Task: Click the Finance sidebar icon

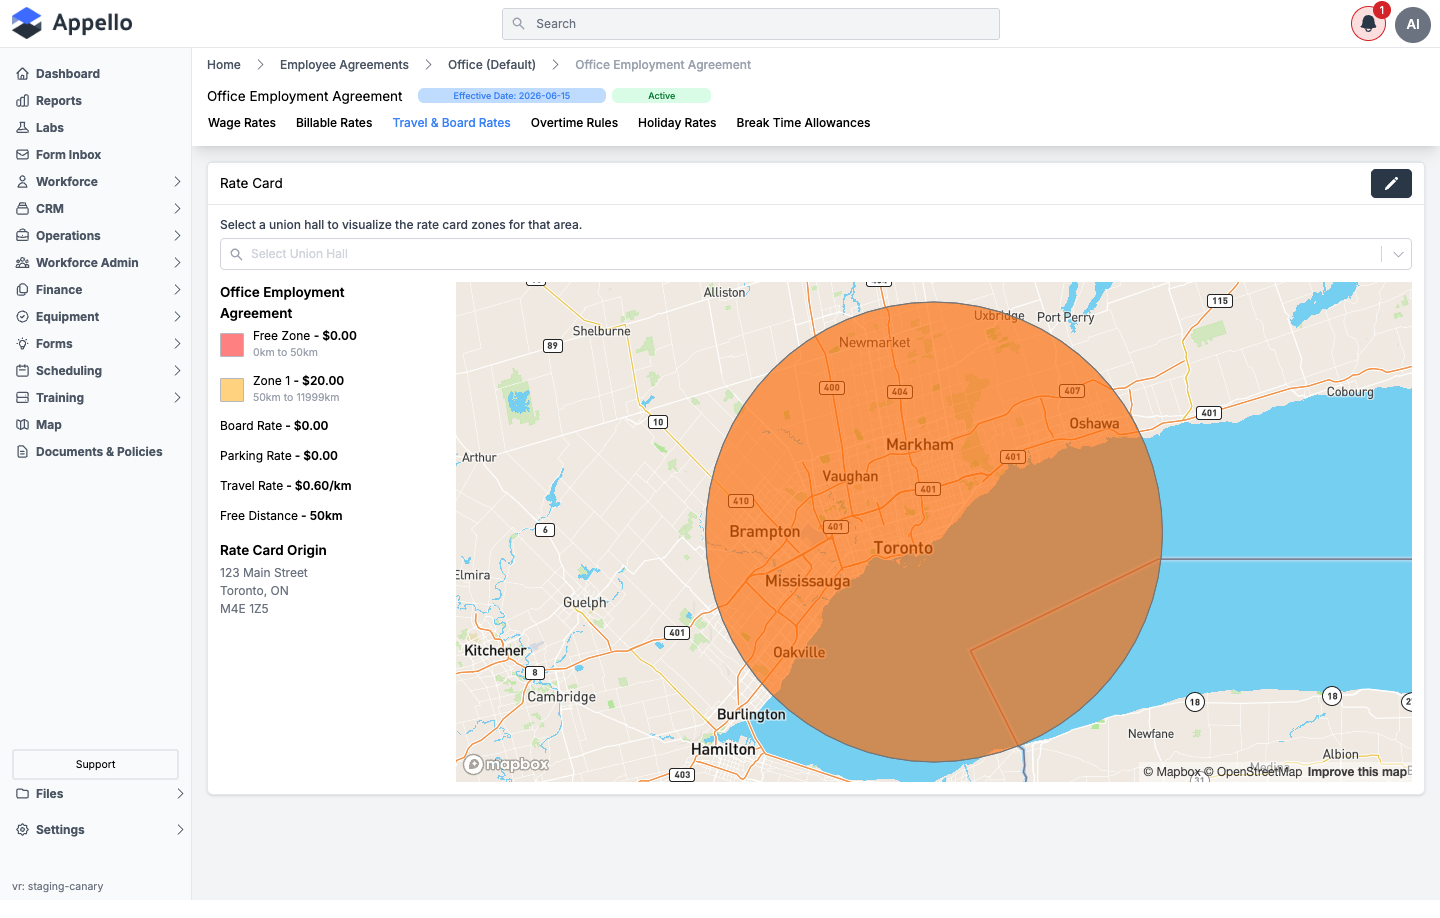Action: click(22, 290)
